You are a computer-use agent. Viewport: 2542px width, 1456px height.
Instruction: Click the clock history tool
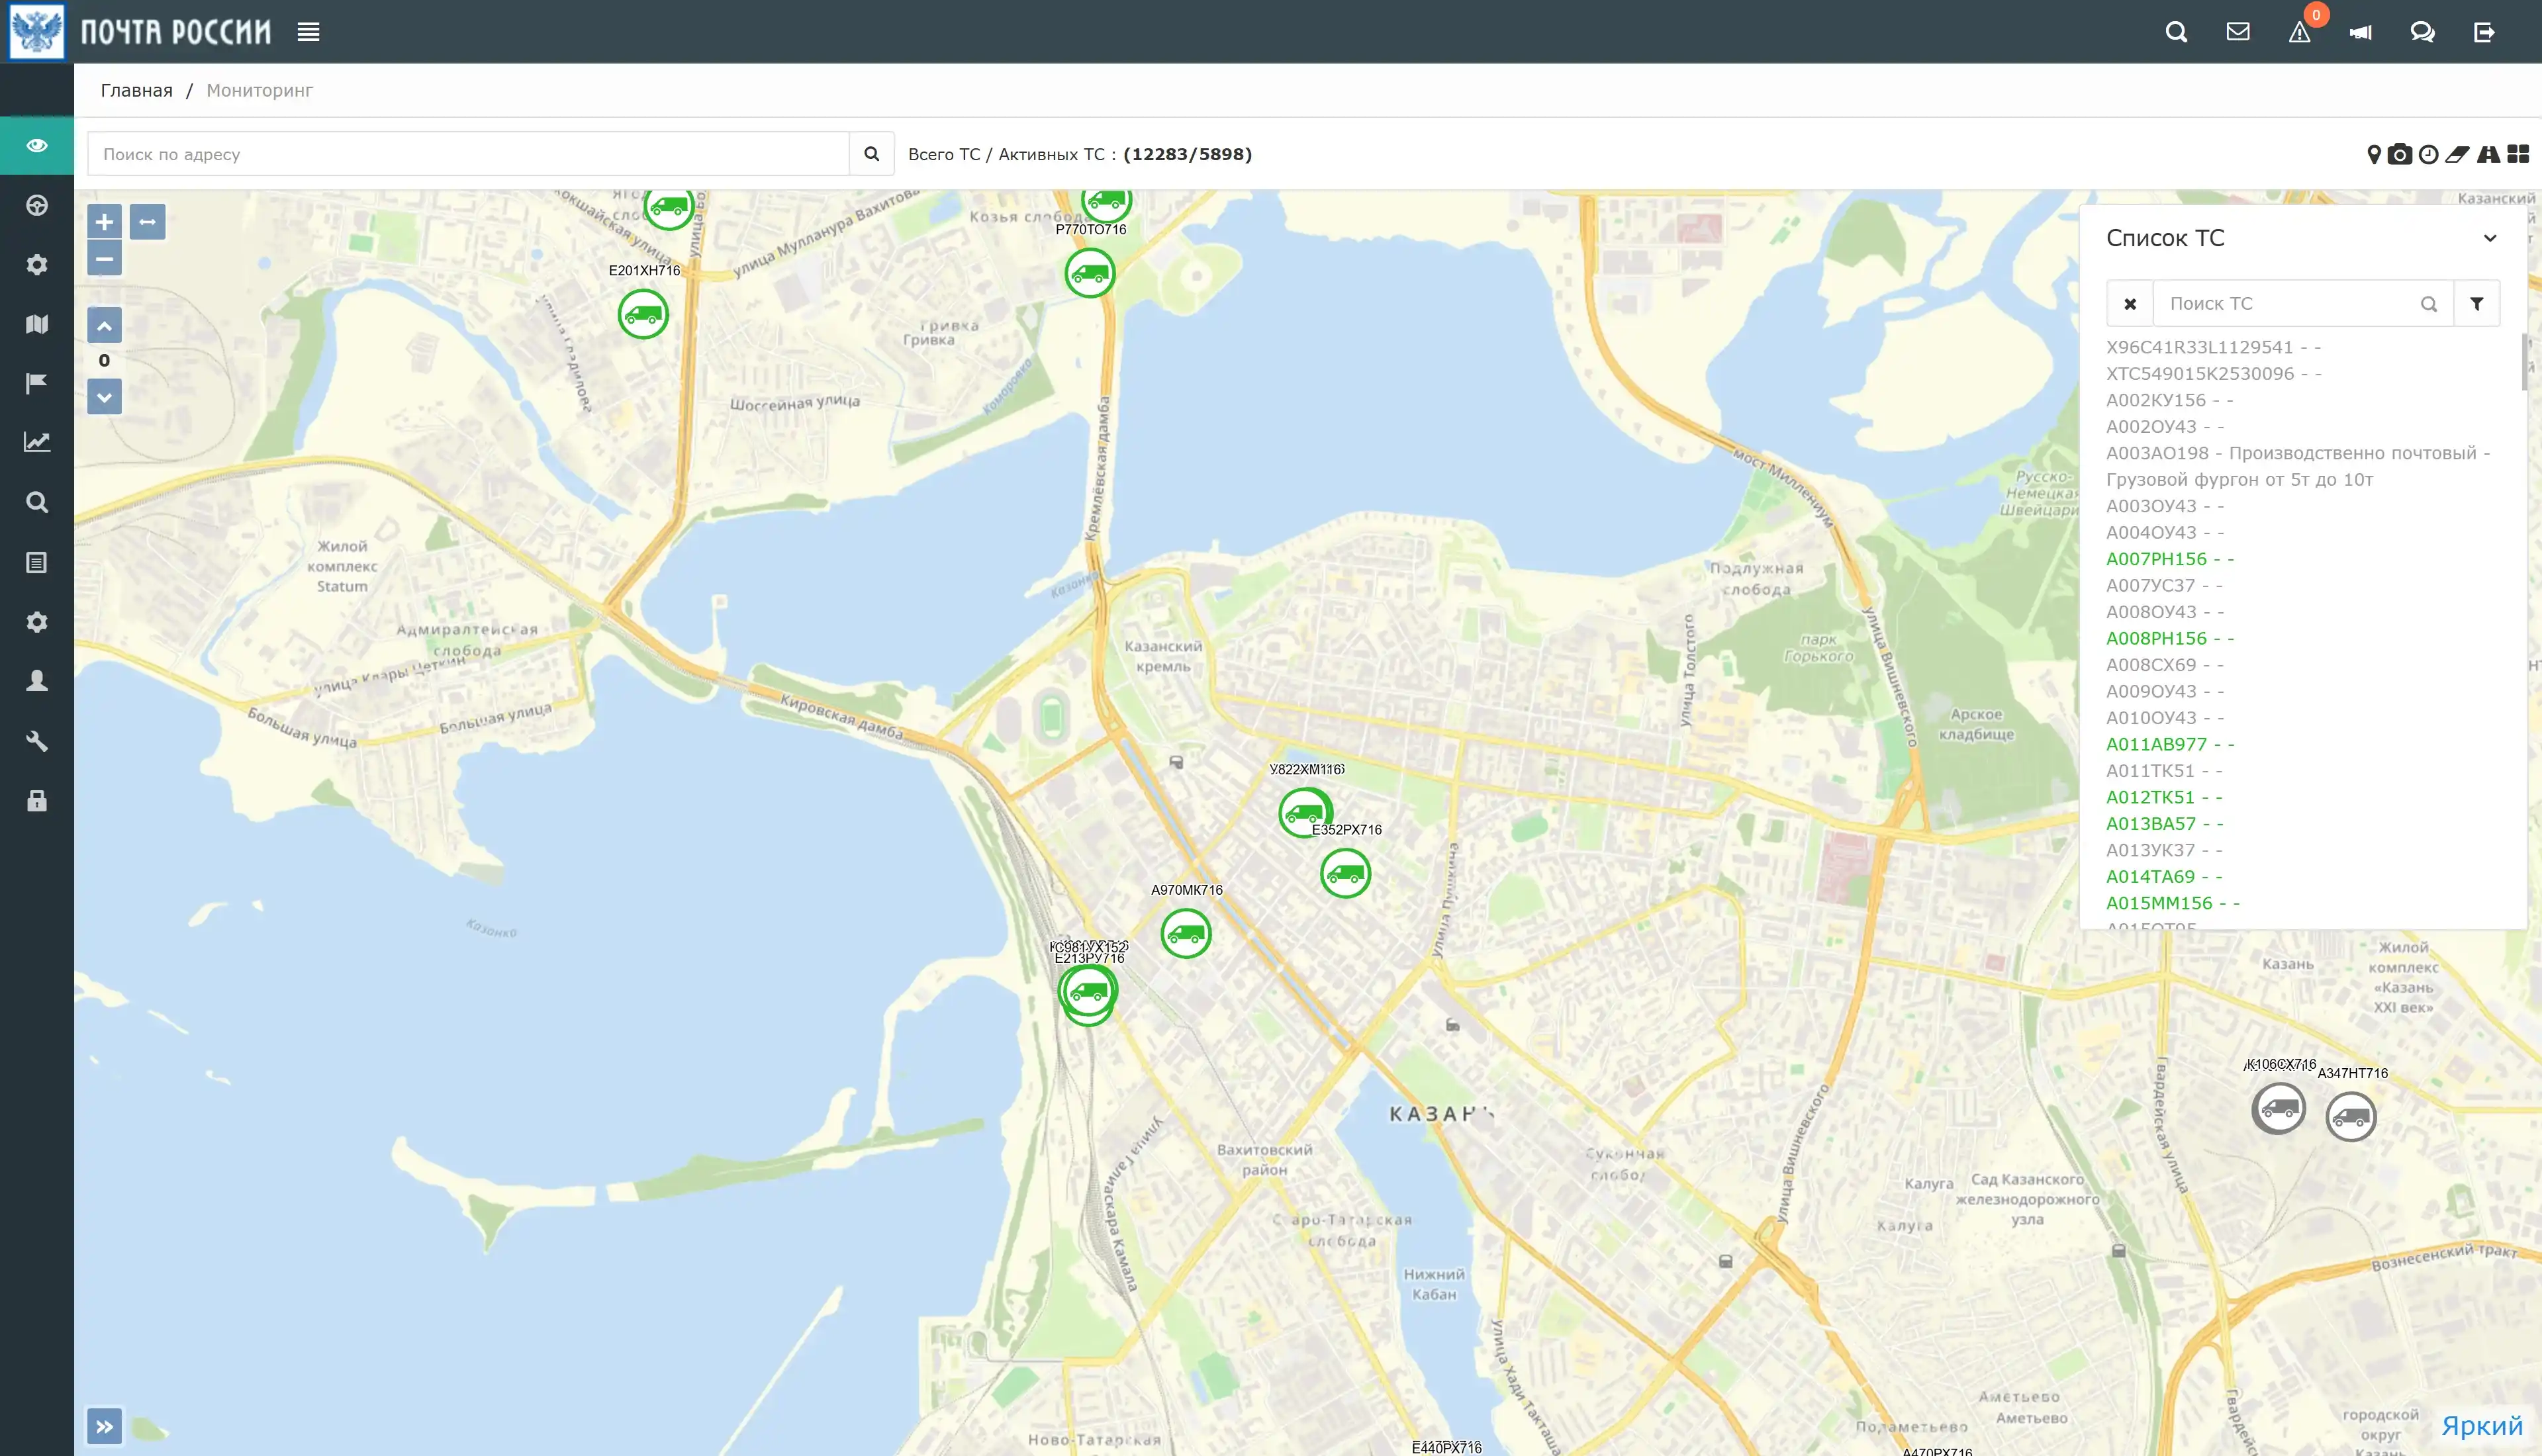[x=2428, y=154]
